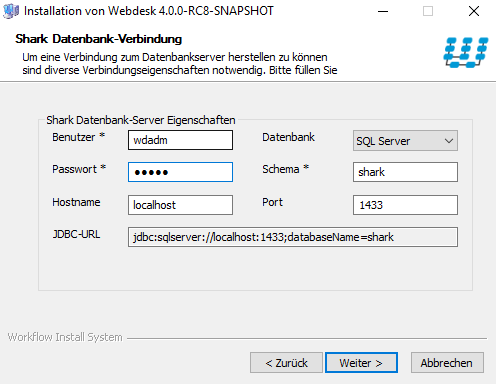496x384 pixels.
Task: Focus the Passwort input field
Action: (x=180, y=172)
